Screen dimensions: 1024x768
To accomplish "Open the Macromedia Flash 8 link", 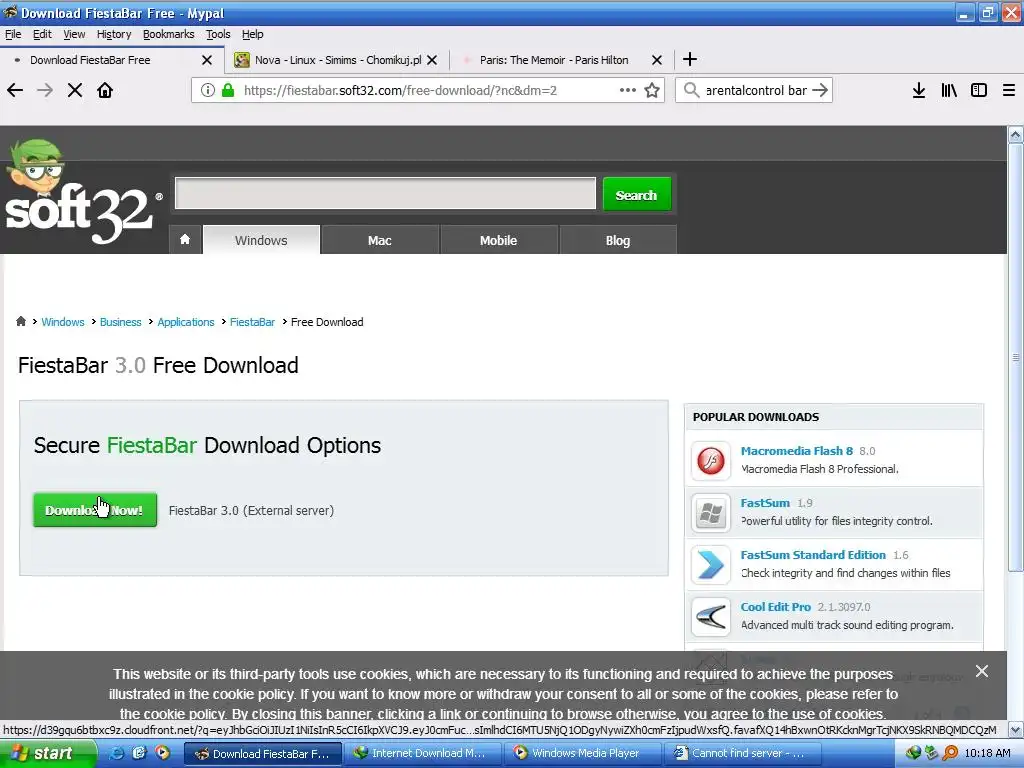I will (797, 451).
